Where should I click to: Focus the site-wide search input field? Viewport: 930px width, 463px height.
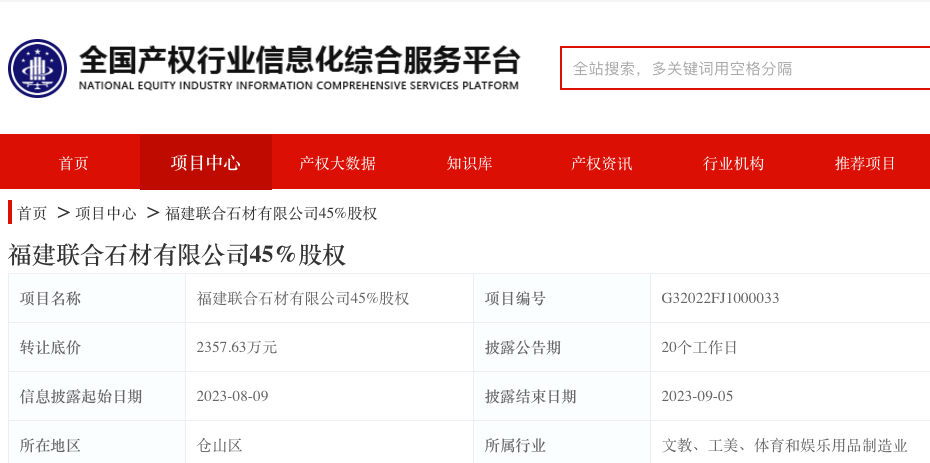point(746,68)
